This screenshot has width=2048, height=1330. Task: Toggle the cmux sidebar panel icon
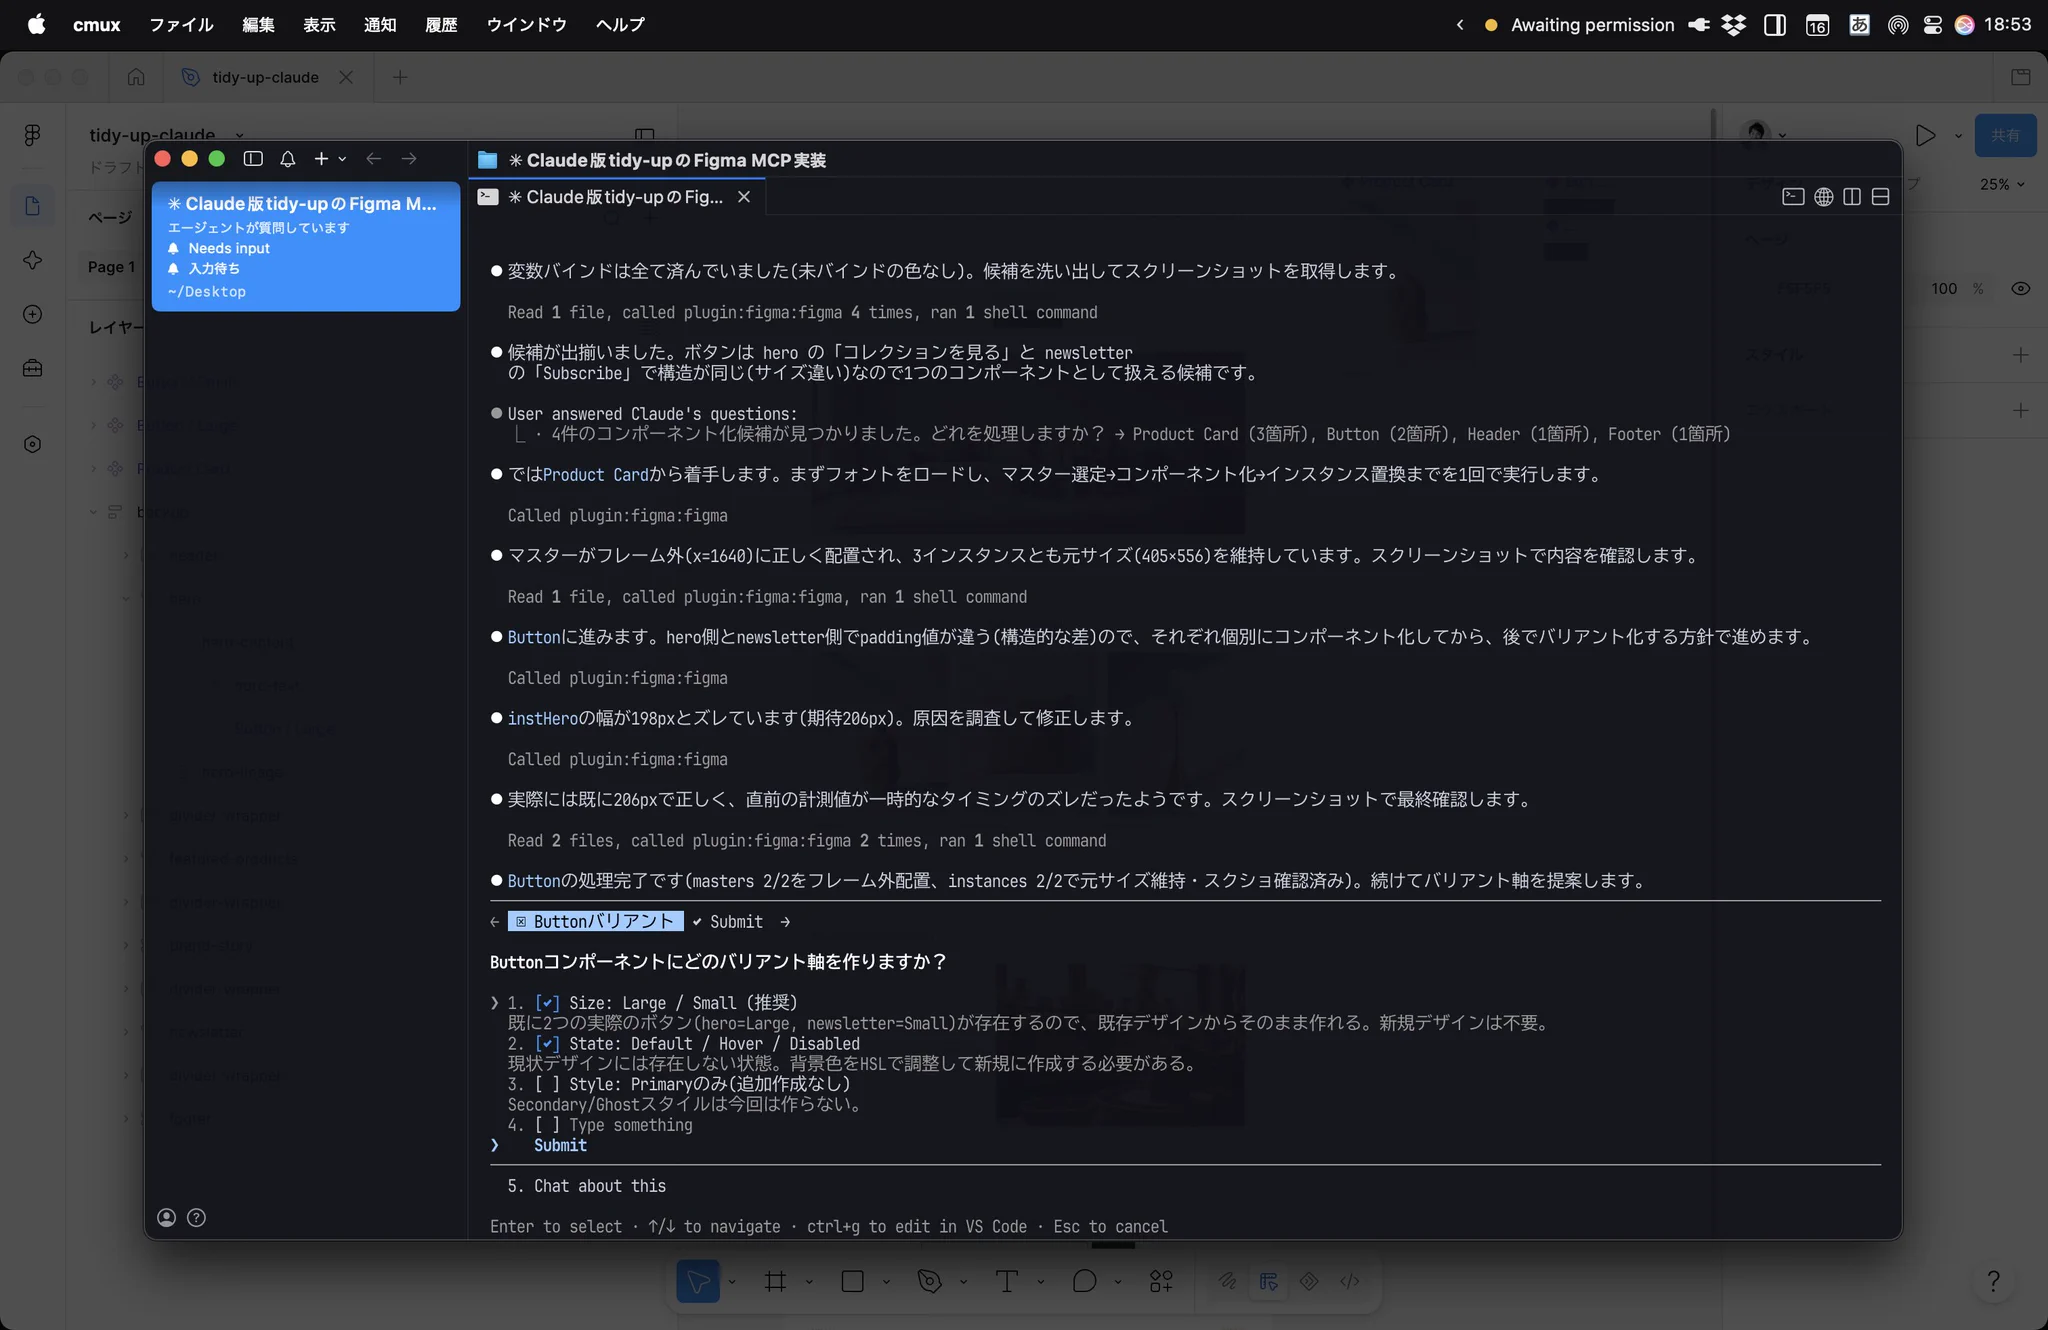click(253, 159)
